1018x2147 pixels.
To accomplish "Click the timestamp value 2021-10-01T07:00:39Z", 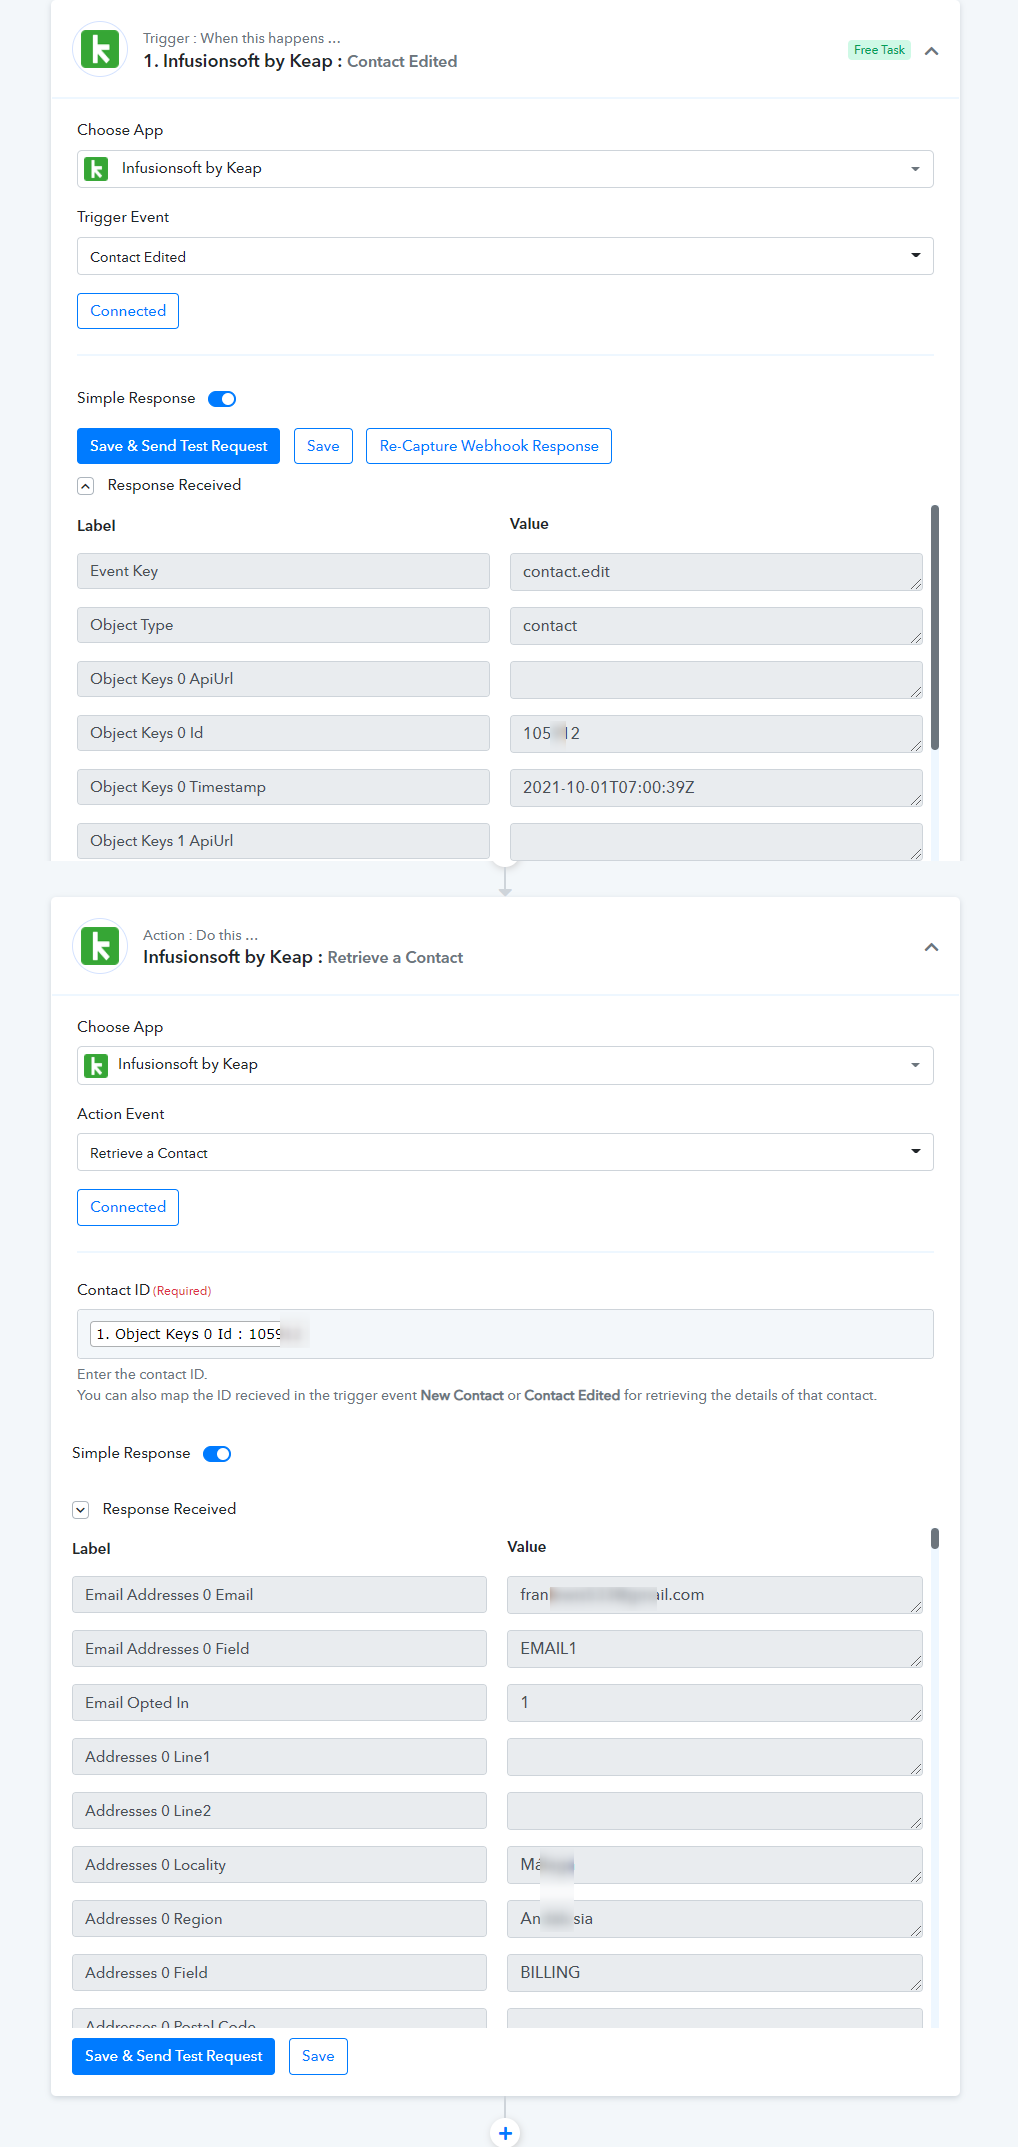I will (716, 788).
